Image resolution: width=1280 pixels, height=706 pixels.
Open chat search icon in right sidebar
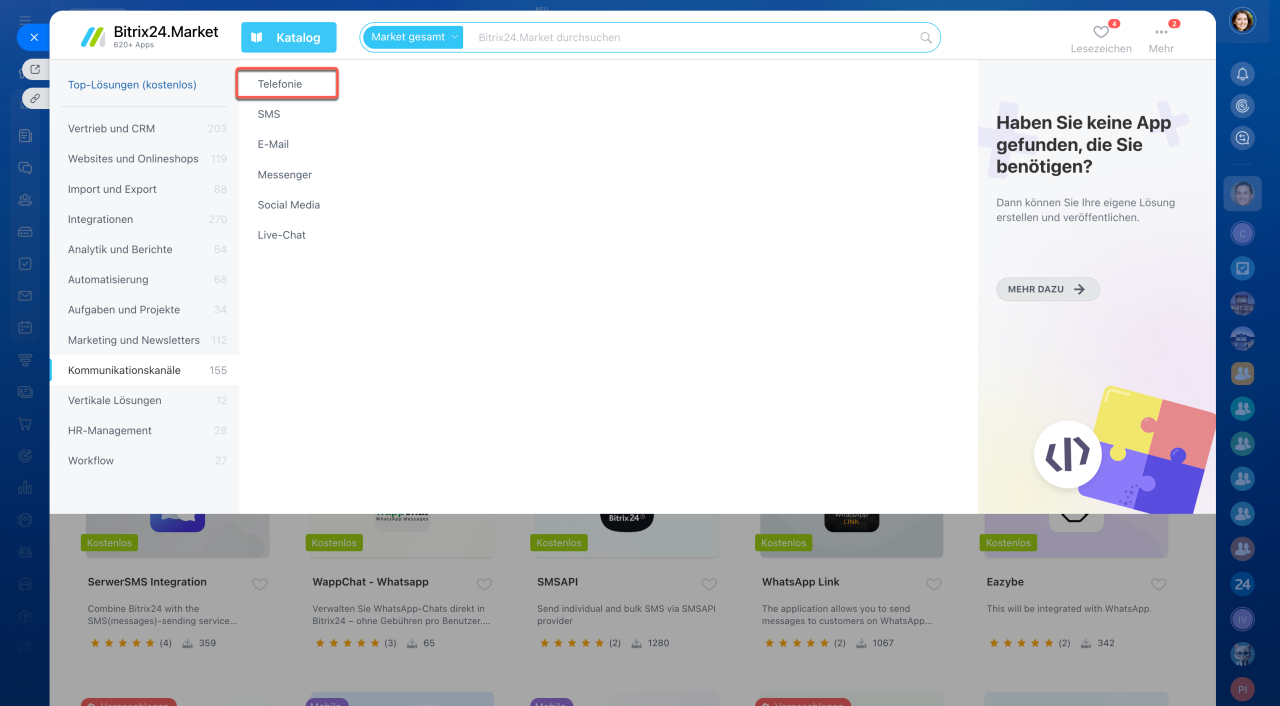tap(1242, 138)
